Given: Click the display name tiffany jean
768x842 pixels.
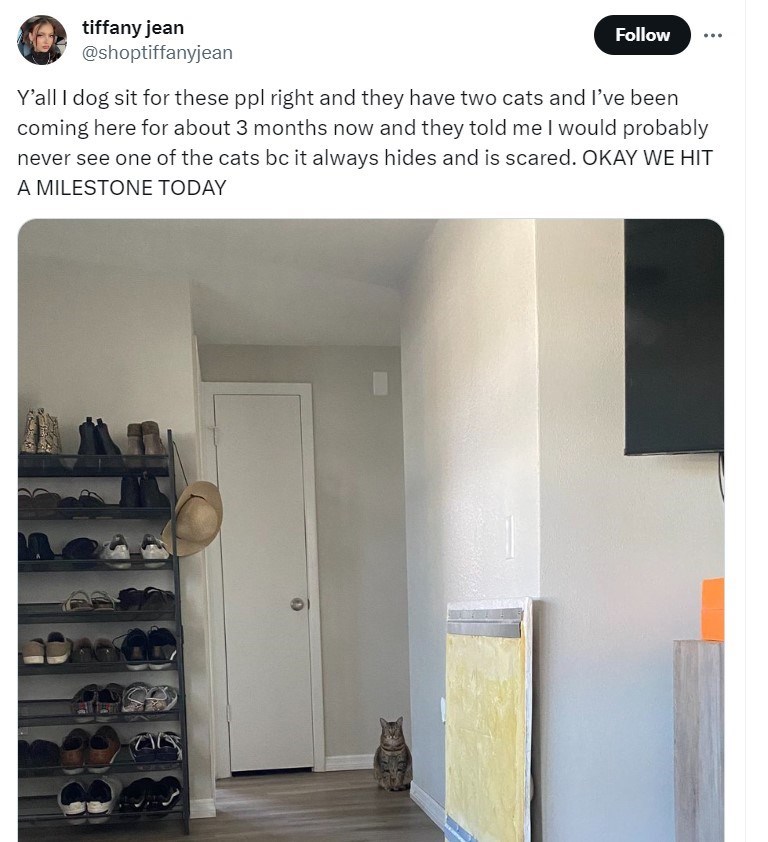Looking at the screenshot, I should pyautogui.click(x=133, y=27).
